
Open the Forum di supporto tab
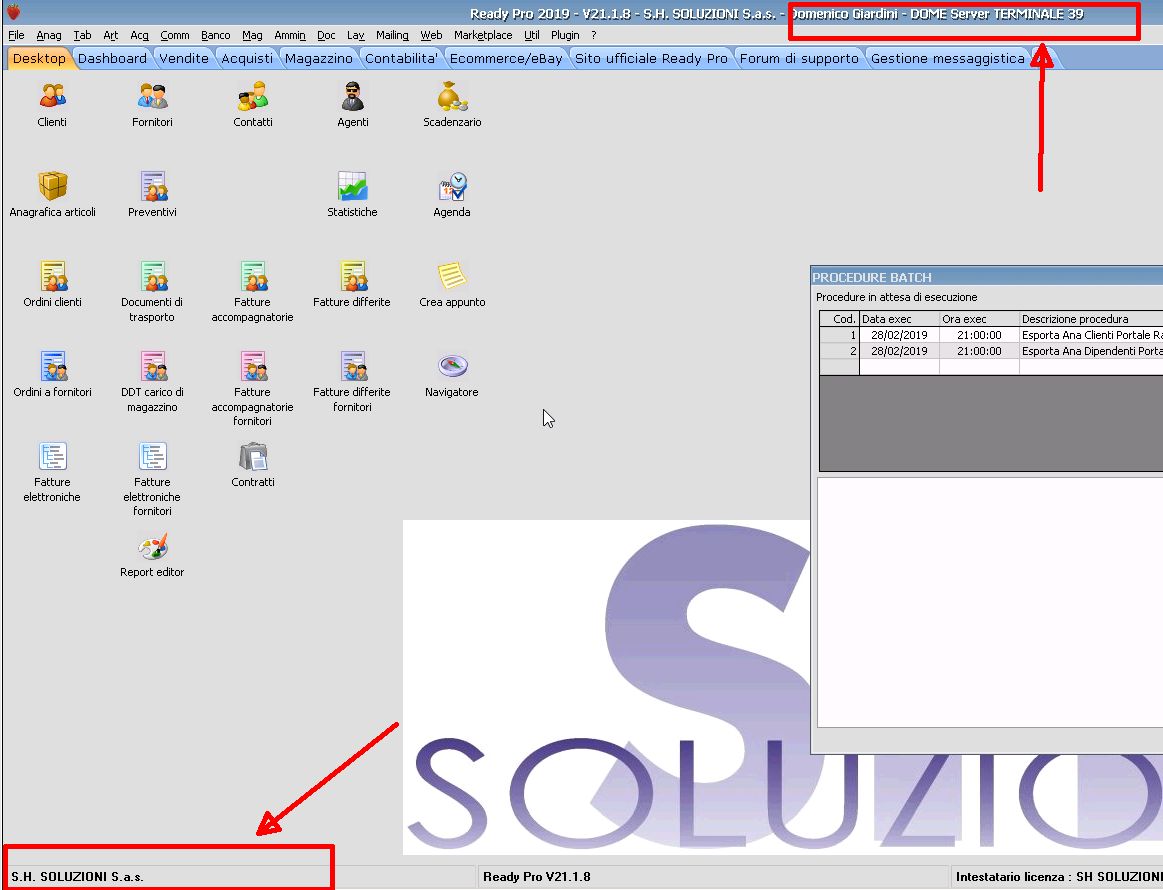799,59
